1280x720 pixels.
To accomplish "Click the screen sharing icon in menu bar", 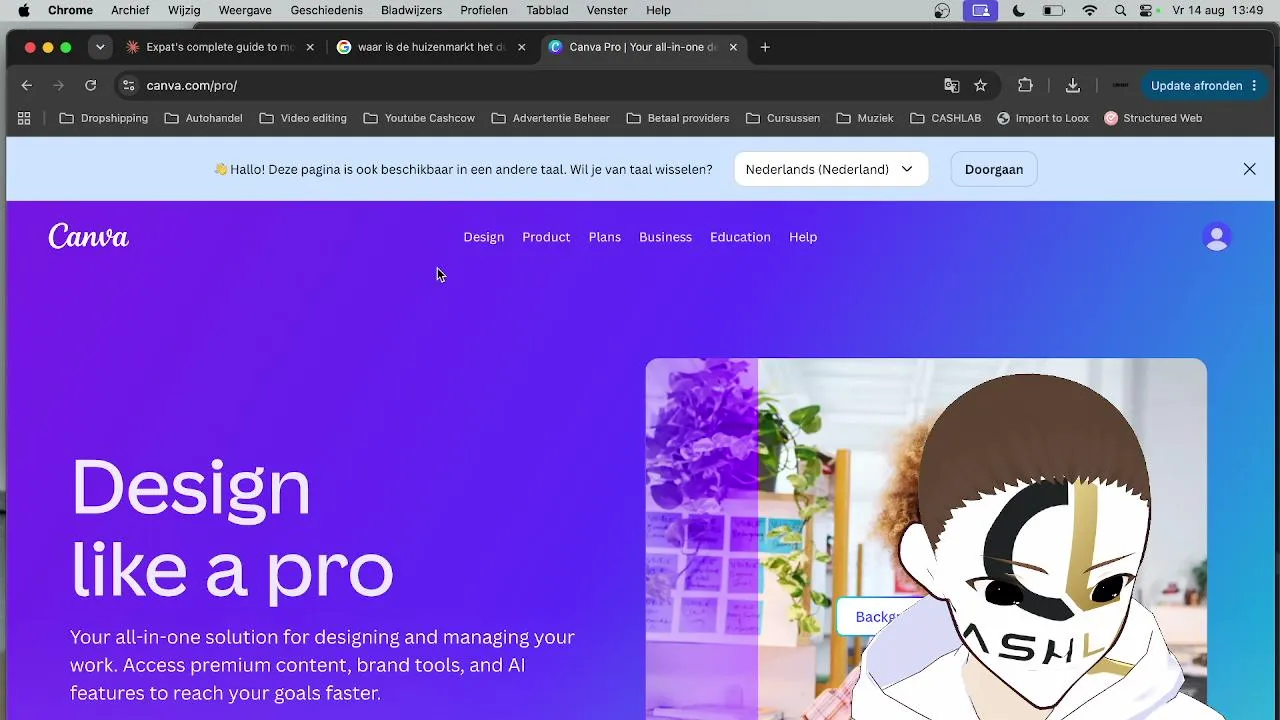I will click(981, 10).
